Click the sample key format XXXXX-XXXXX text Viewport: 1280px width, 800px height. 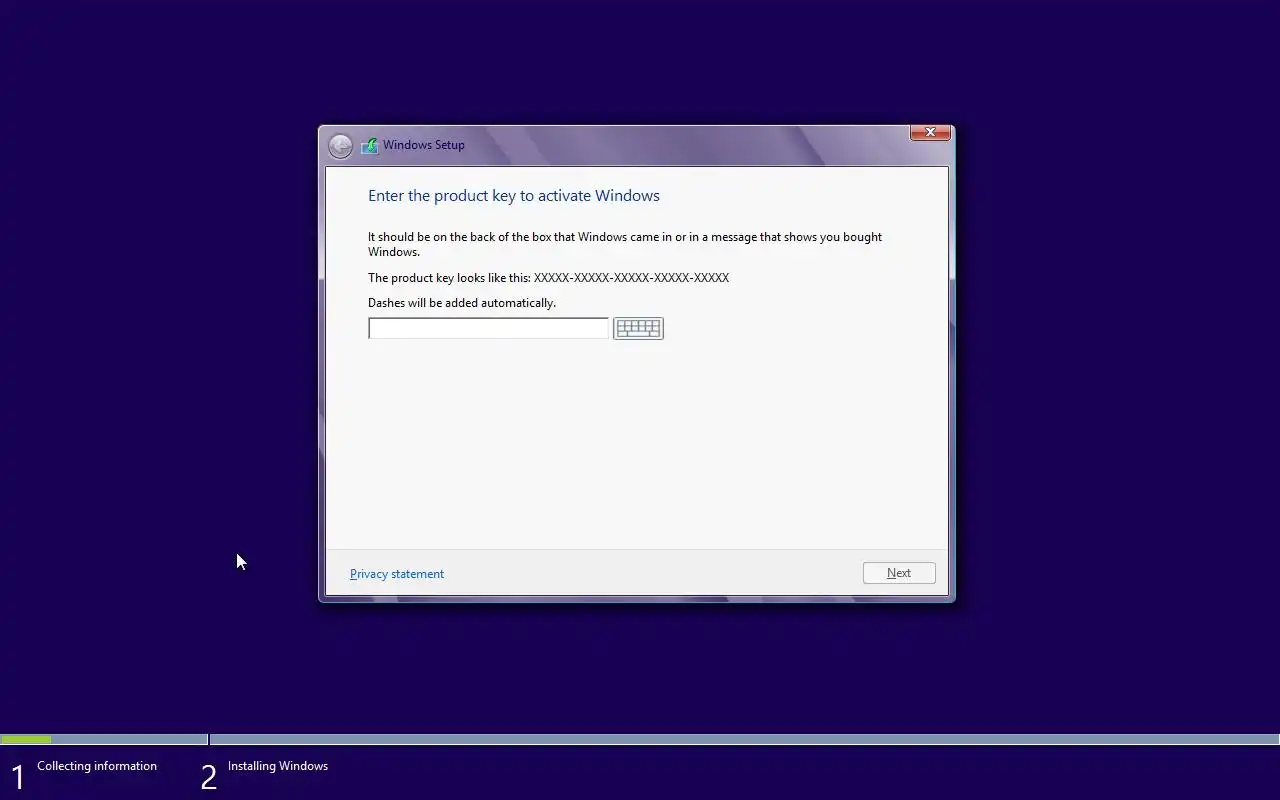pyautogui.click(x=631, y=278)
